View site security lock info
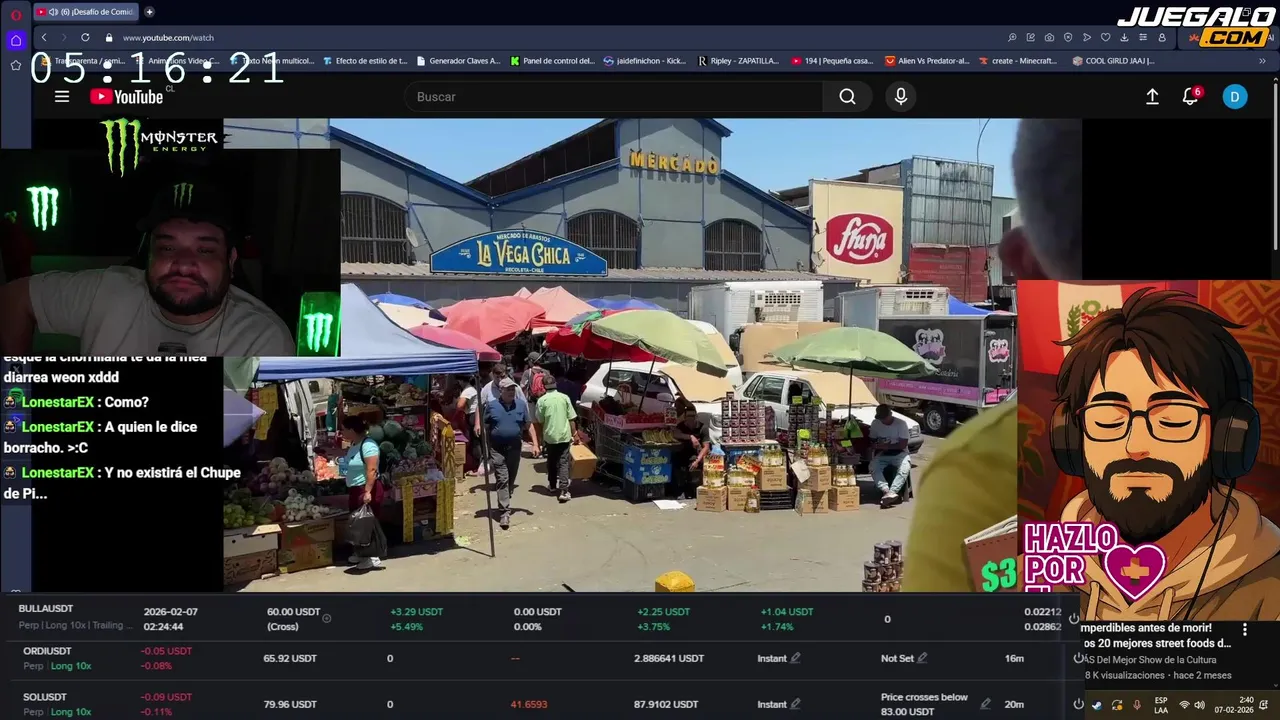The width and height of the screenshot is (1280, 720). 109,38
